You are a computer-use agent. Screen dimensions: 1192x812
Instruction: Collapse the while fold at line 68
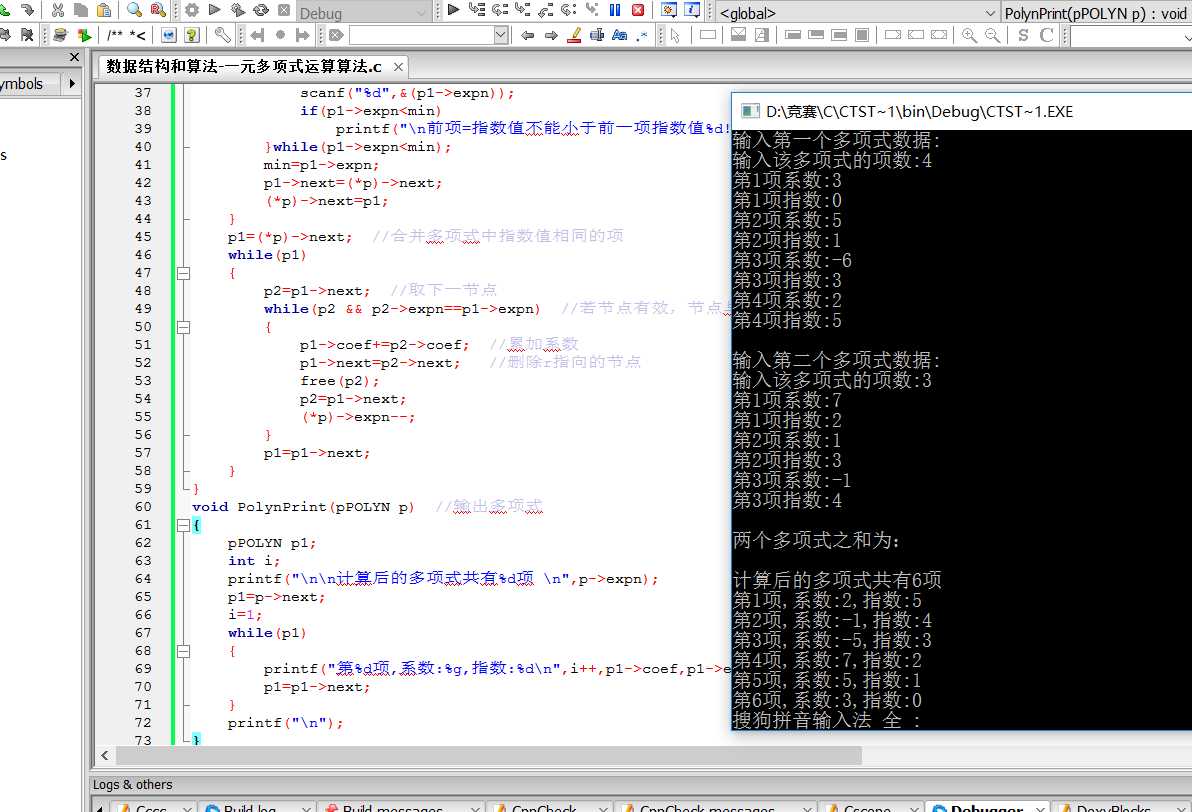[x=183, y=651]
